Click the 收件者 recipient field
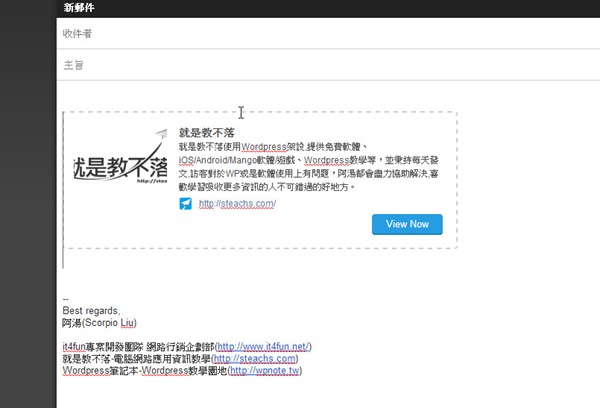 [328, 34]
